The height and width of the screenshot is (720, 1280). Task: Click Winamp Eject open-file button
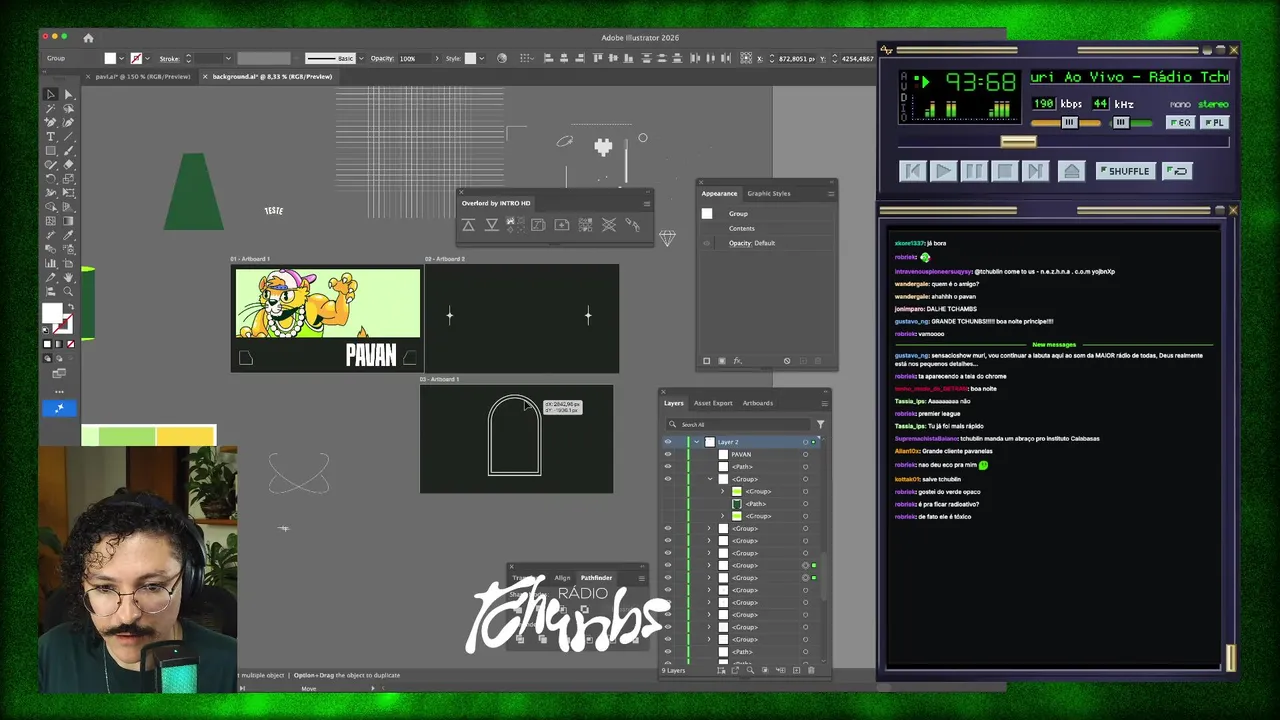1072,171
